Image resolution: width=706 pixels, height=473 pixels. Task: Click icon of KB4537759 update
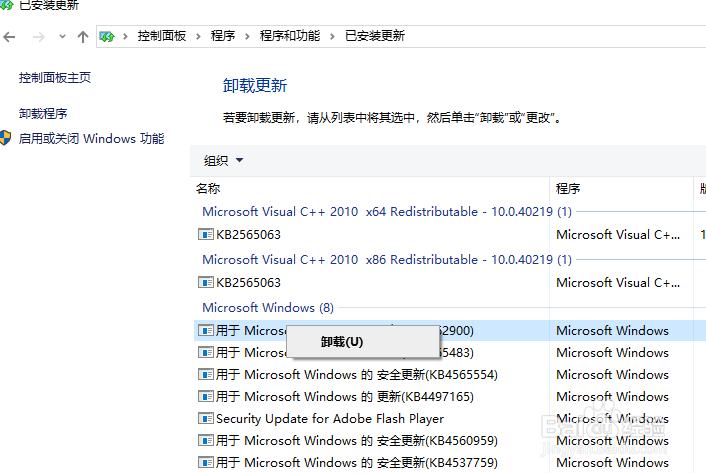point(206,463)
